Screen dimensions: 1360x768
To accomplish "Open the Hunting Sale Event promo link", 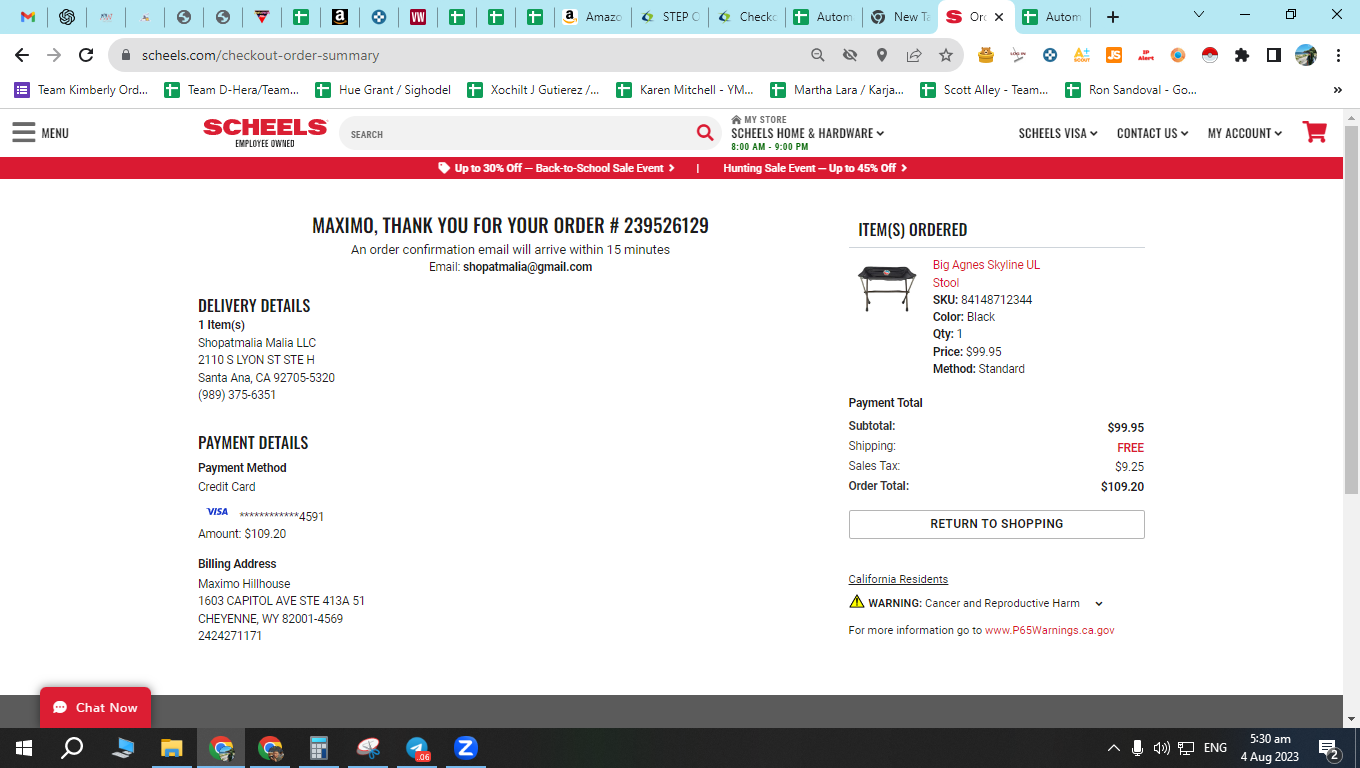I will point(815,168).
